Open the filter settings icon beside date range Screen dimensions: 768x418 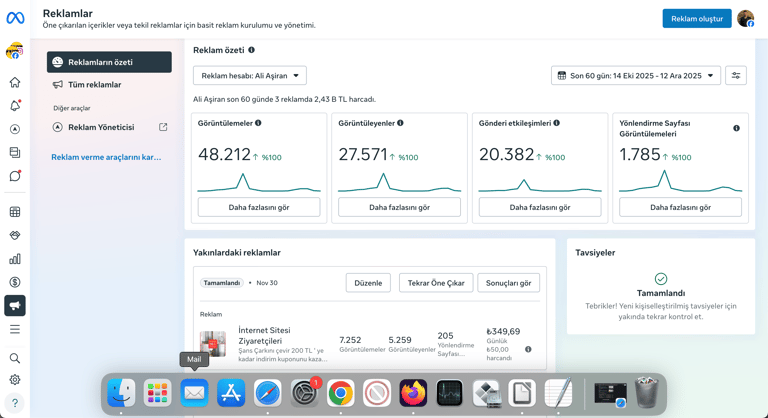point(736,75)
